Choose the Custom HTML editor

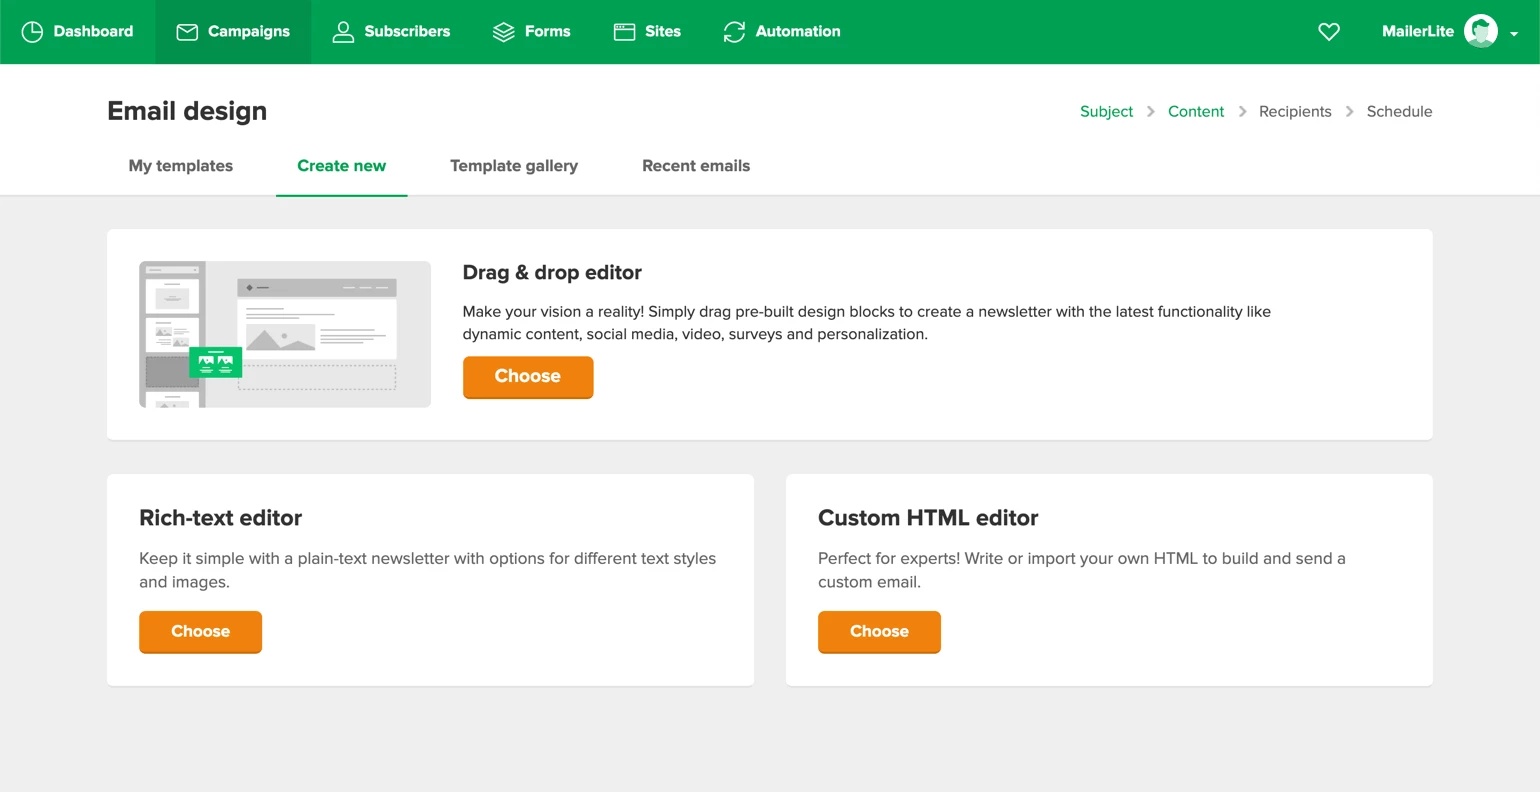pos(879,632)
